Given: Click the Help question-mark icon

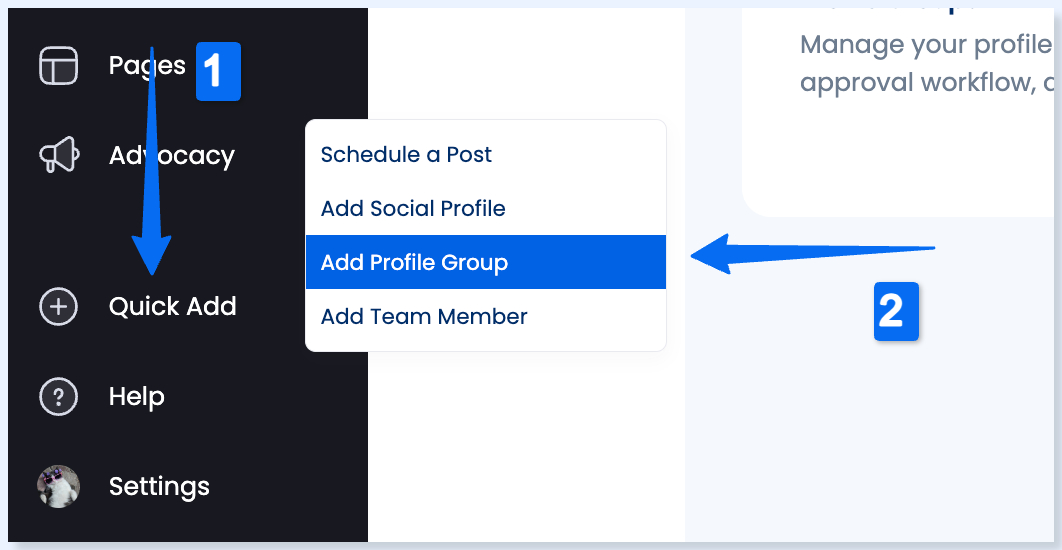Looking at the screenshot, I should pos(58,397).
